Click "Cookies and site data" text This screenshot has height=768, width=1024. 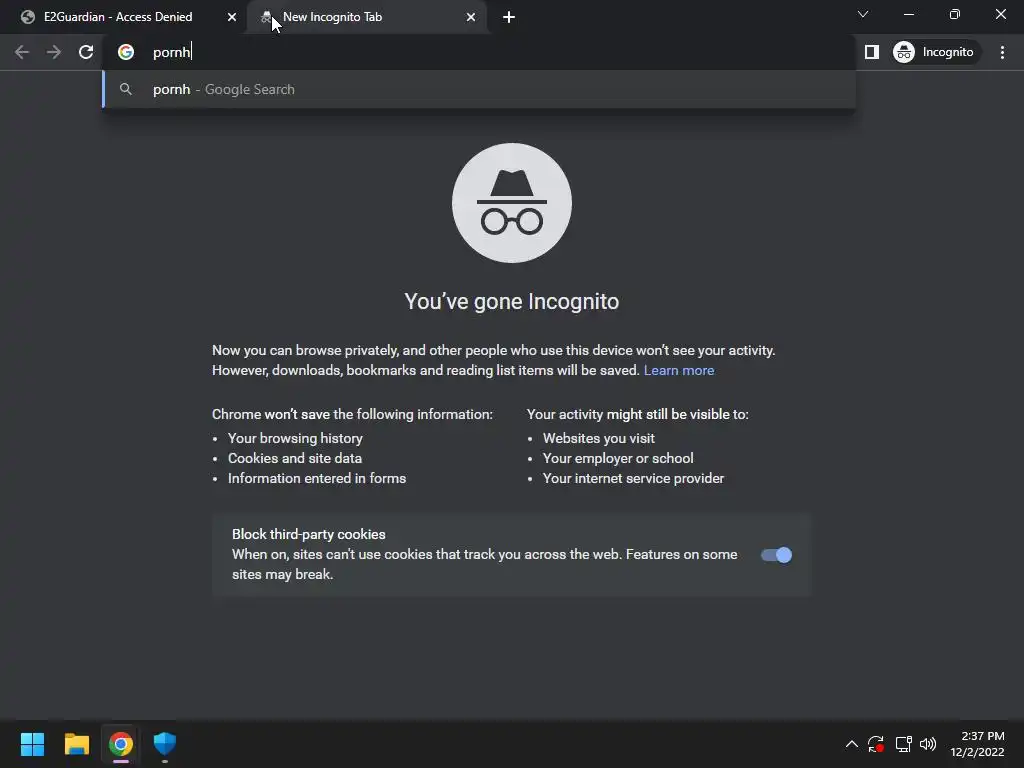click(295, 458)
